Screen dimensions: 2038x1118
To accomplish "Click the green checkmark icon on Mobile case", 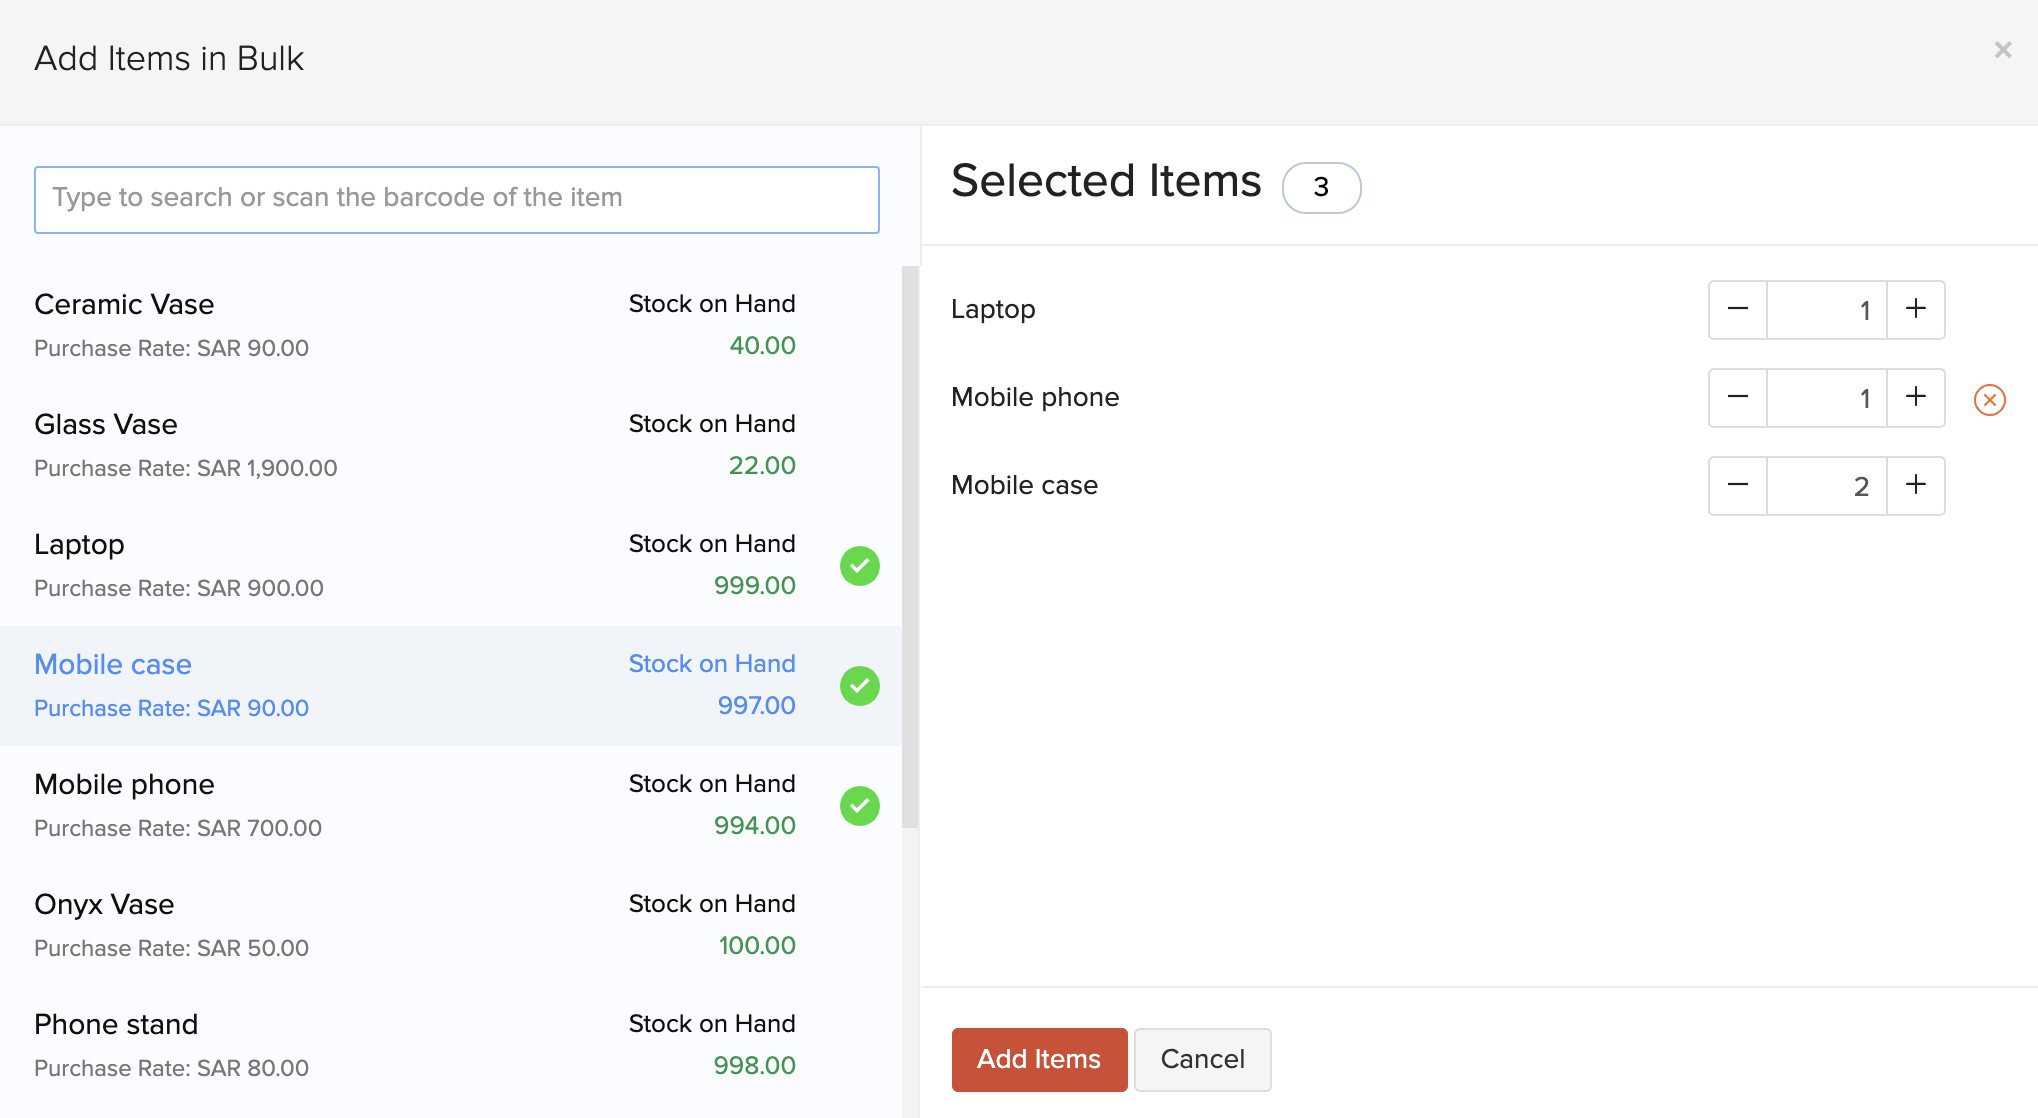I will [860, 686].
